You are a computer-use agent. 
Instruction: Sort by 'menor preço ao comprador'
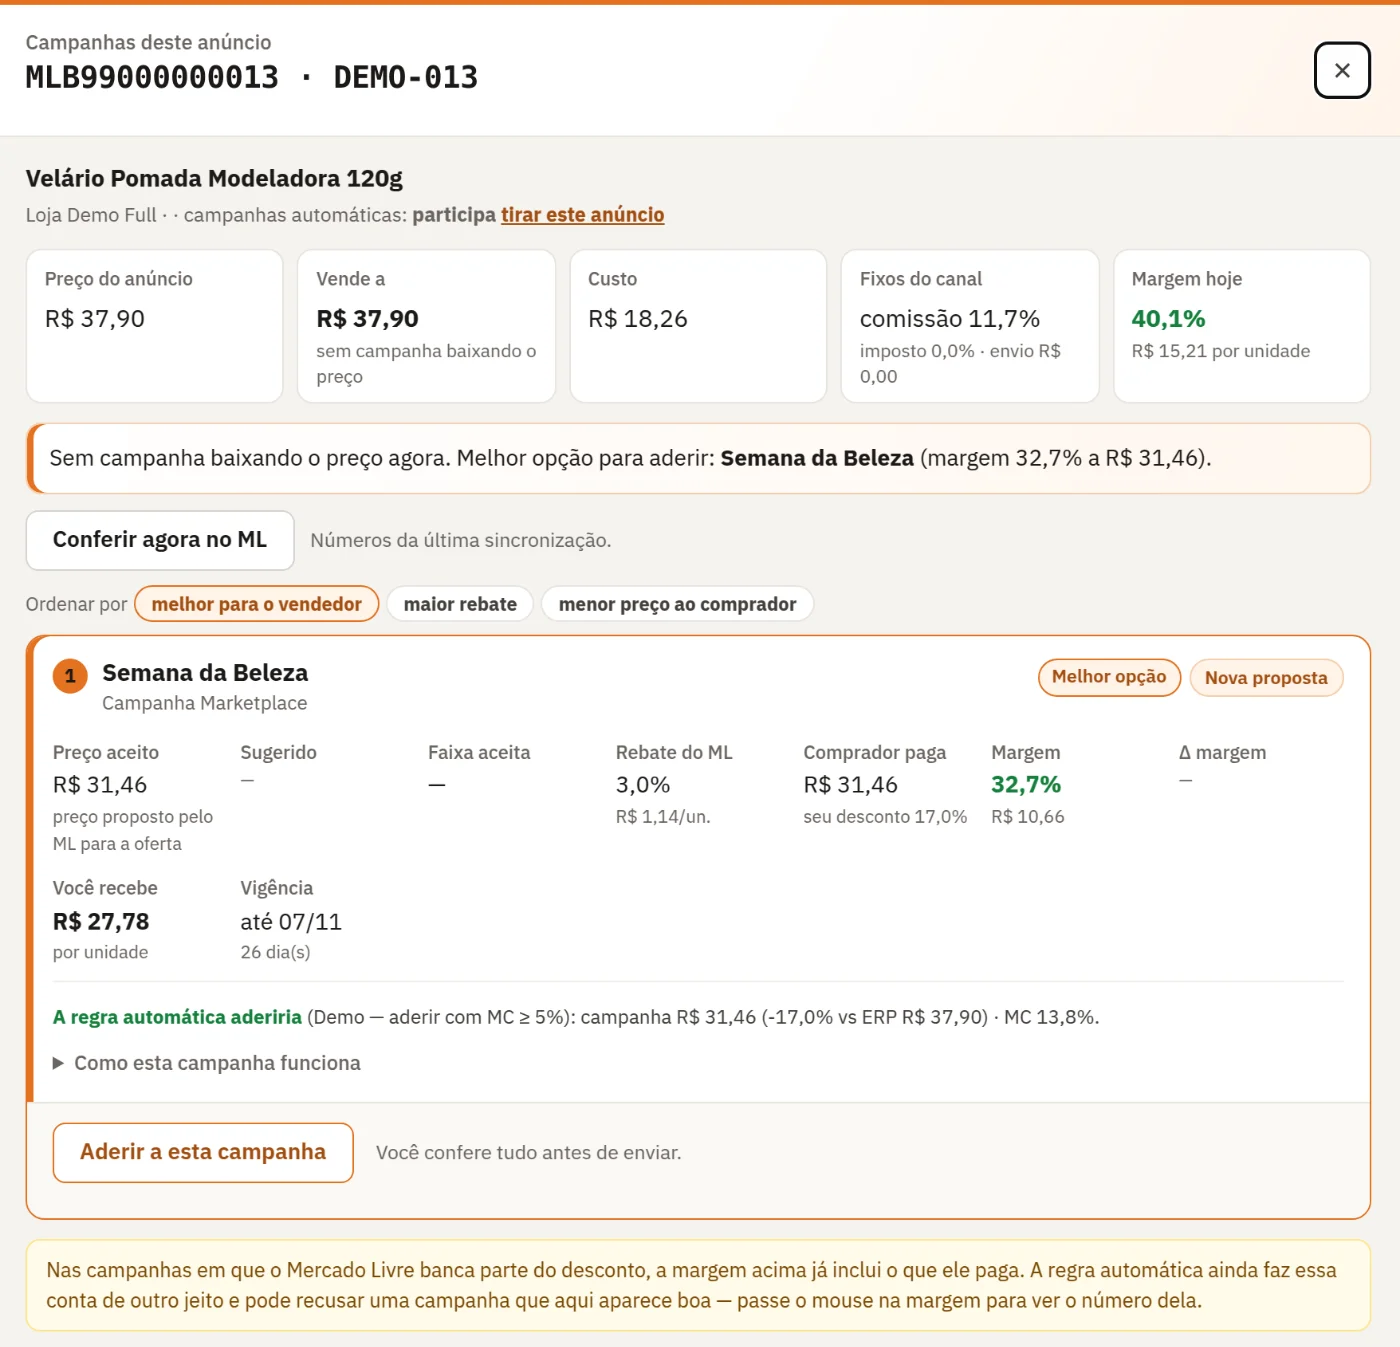(x=677, y=604)
